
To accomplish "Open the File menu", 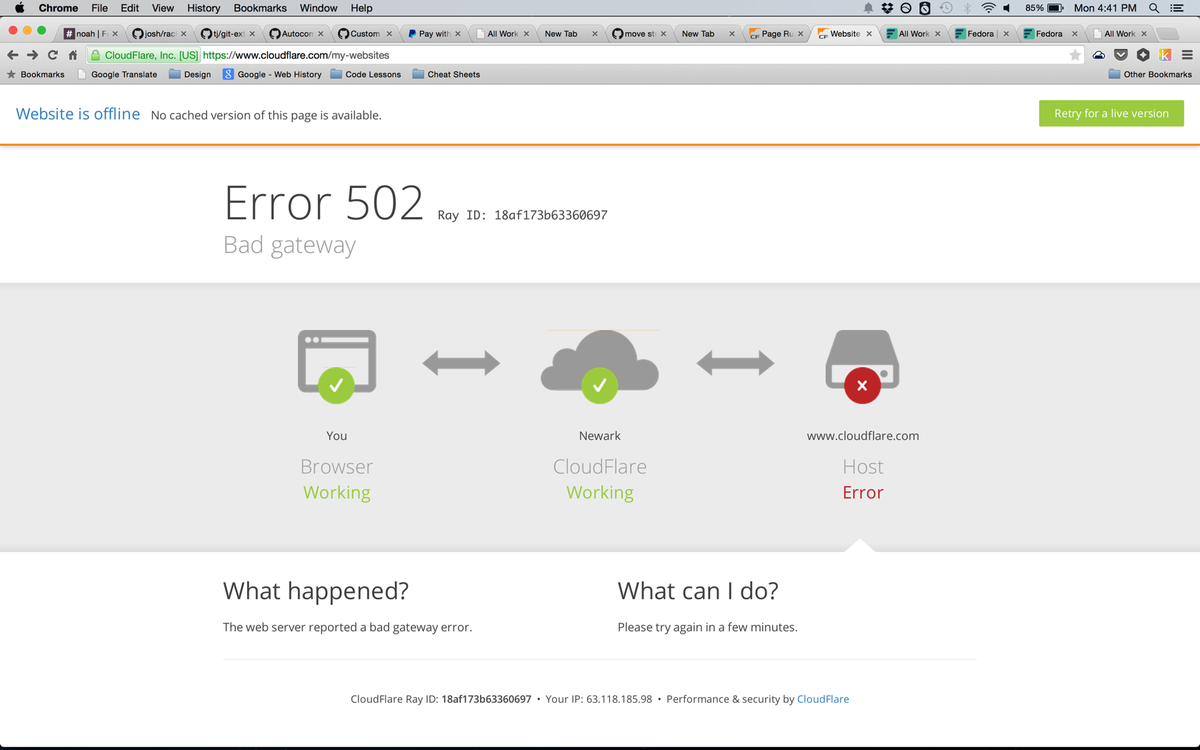I will [99, 8].
